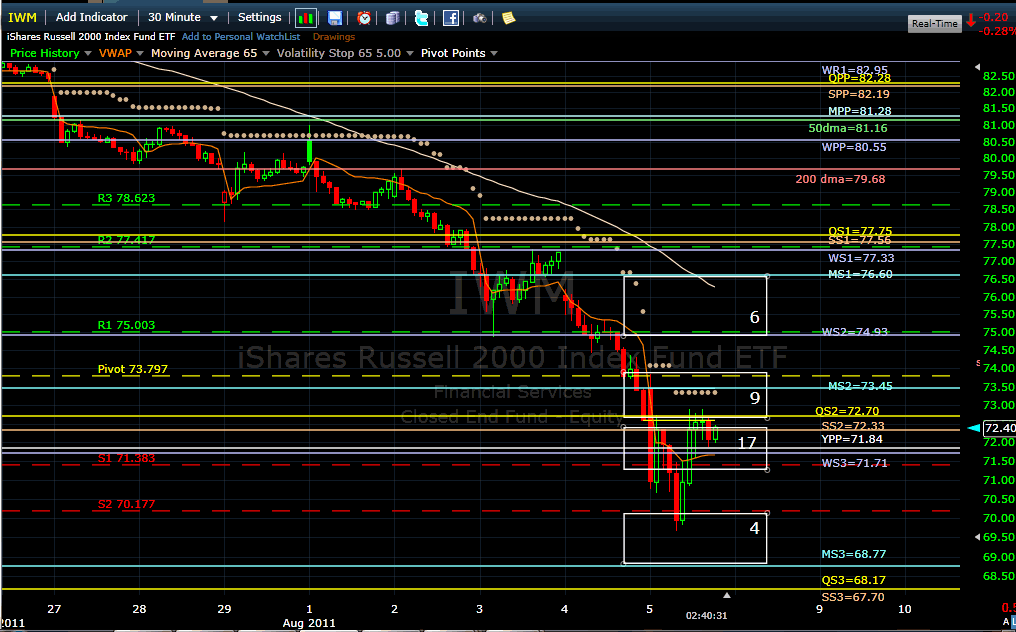Select the YPP=71.84 level label

coord(851,439)
